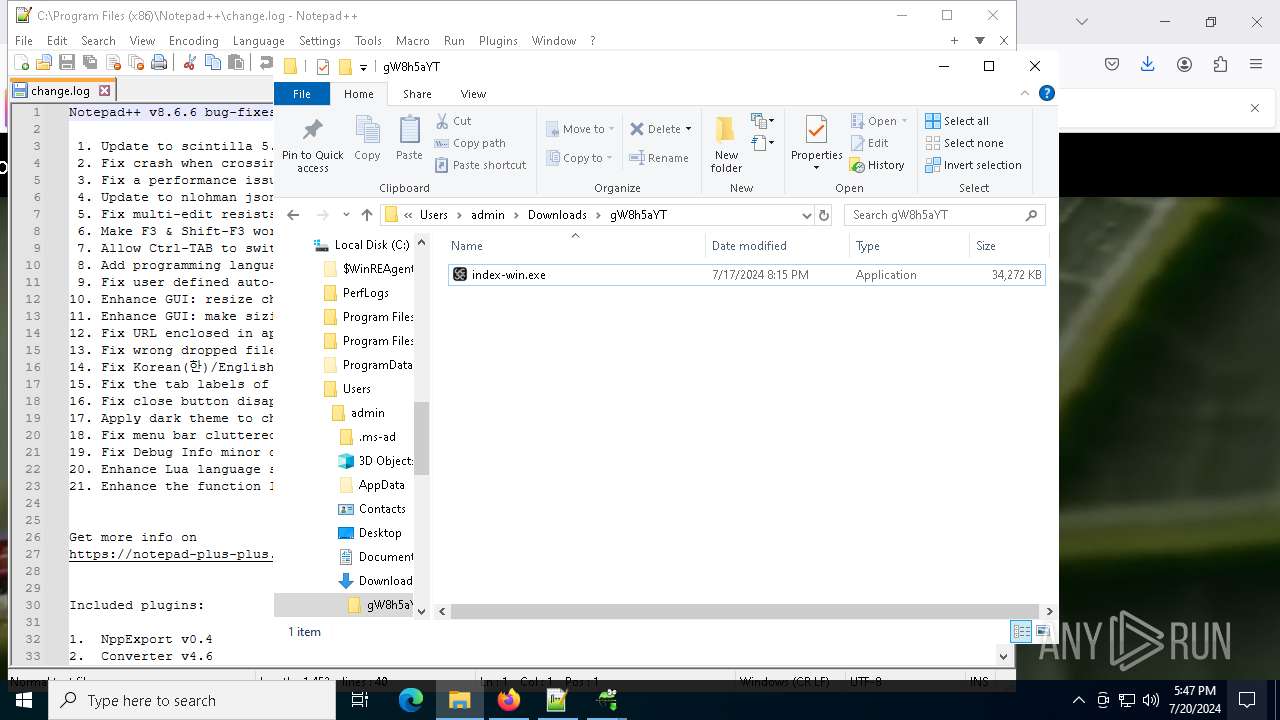Open the Copy to dropdown
Screen dimensions: 1280x720
(579, 158)
